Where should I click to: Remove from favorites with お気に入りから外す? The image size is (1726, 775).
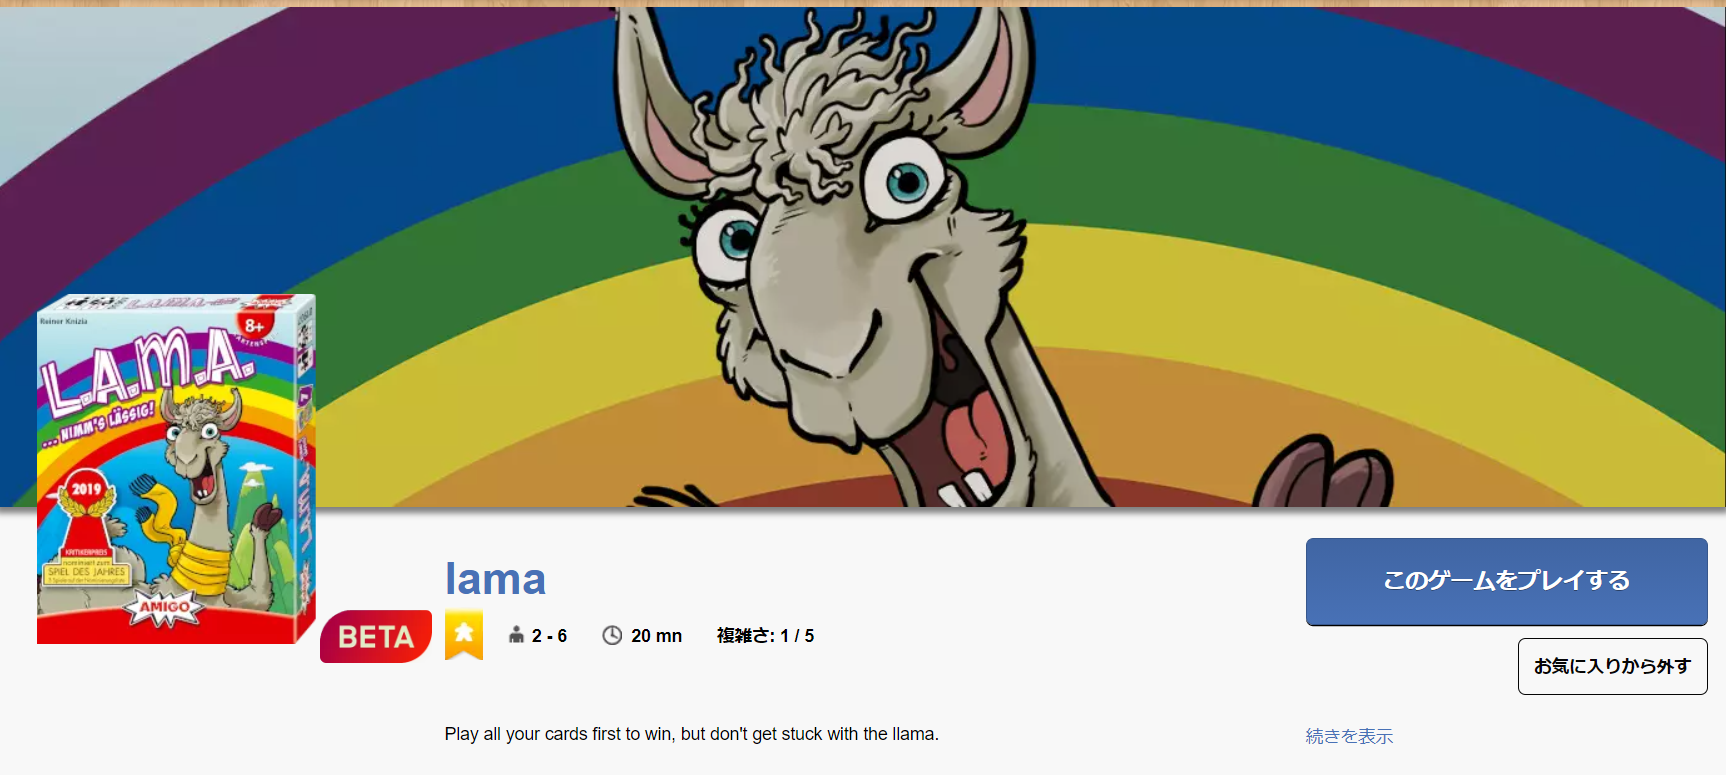pos(1612,666)
